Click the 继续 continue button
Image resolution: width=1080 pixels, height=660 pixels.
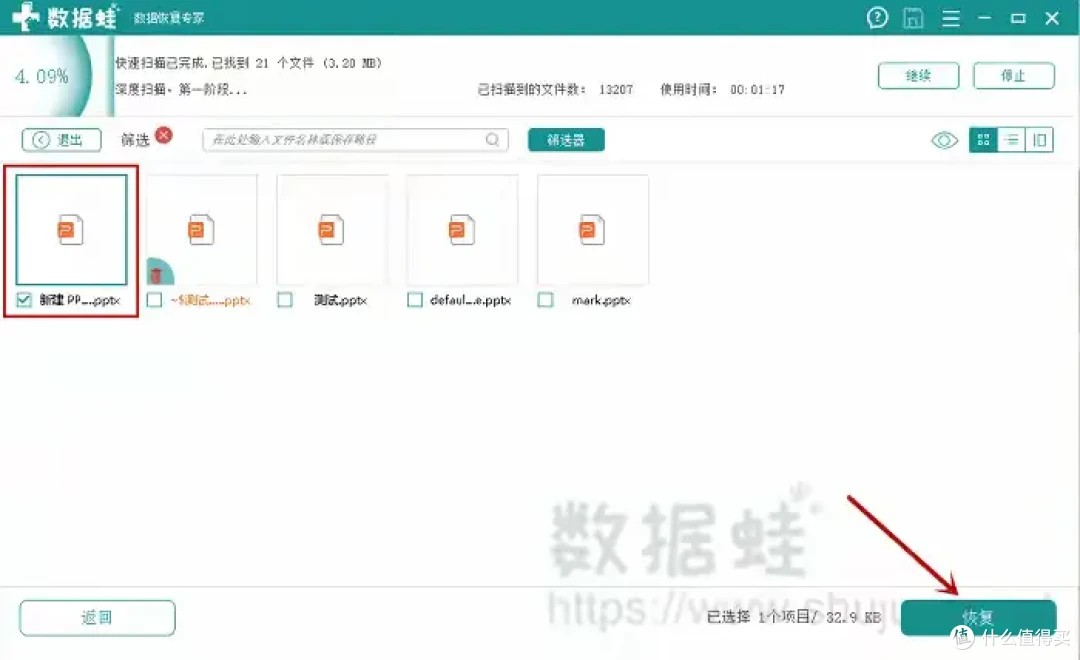(918, 76)
